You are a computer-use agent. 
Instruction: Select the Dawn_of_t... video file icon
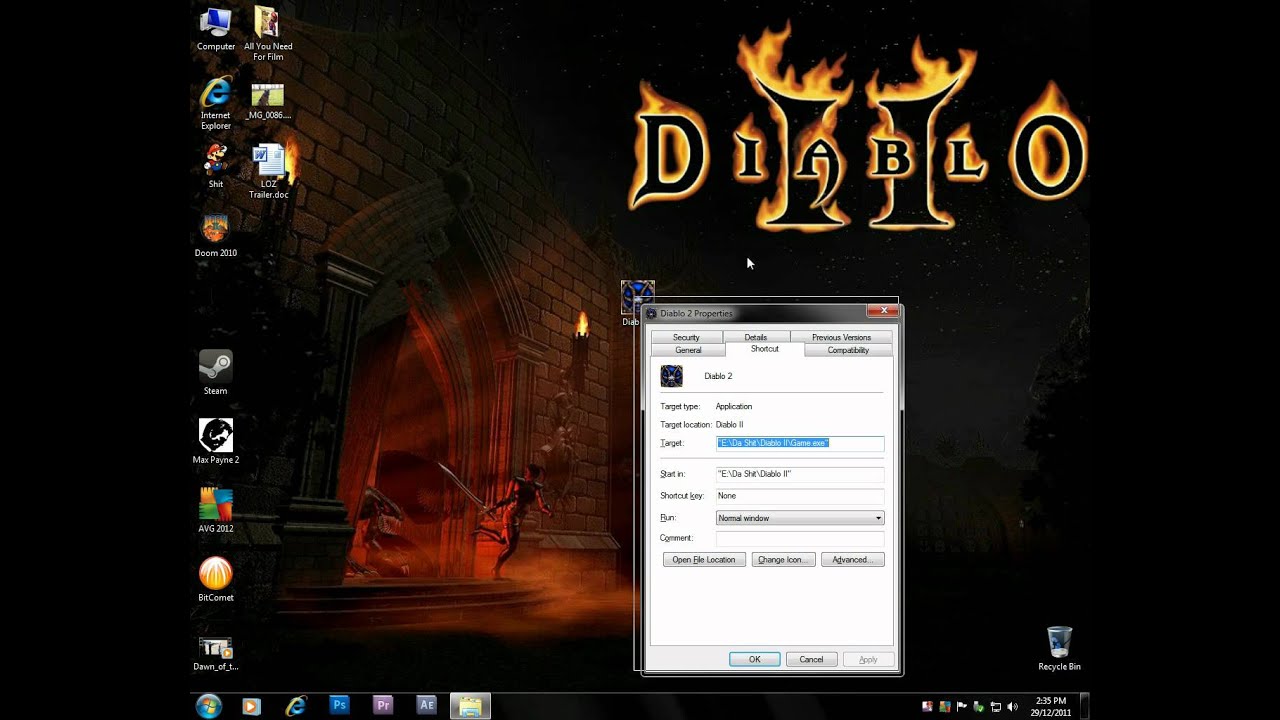click(x=216, y=654)
